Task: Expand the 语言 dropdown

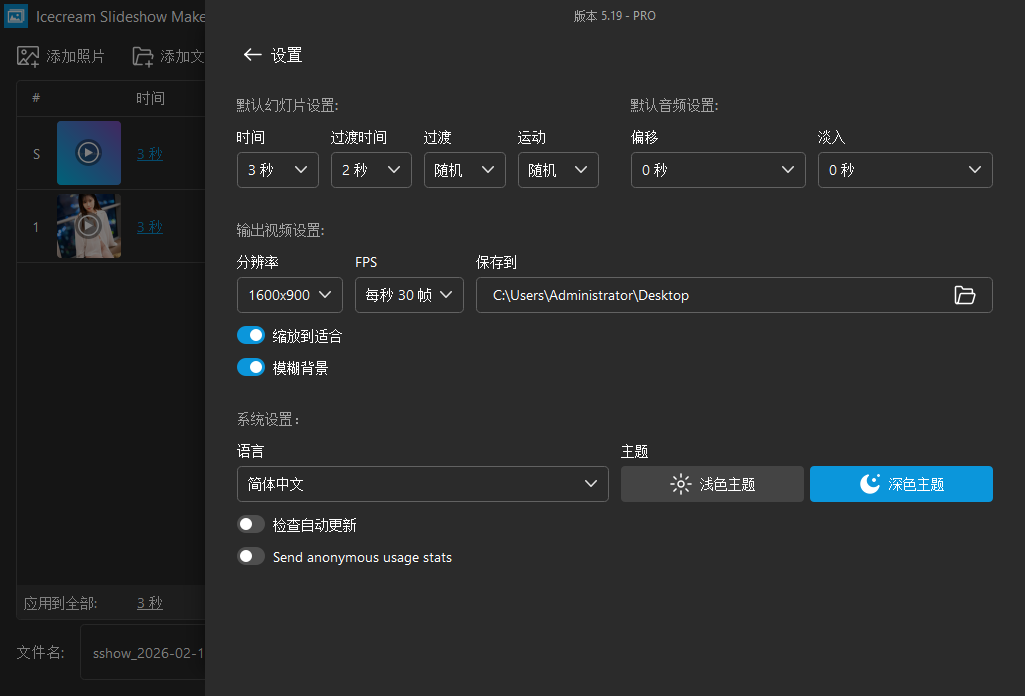Action: [x=422, y=483]
